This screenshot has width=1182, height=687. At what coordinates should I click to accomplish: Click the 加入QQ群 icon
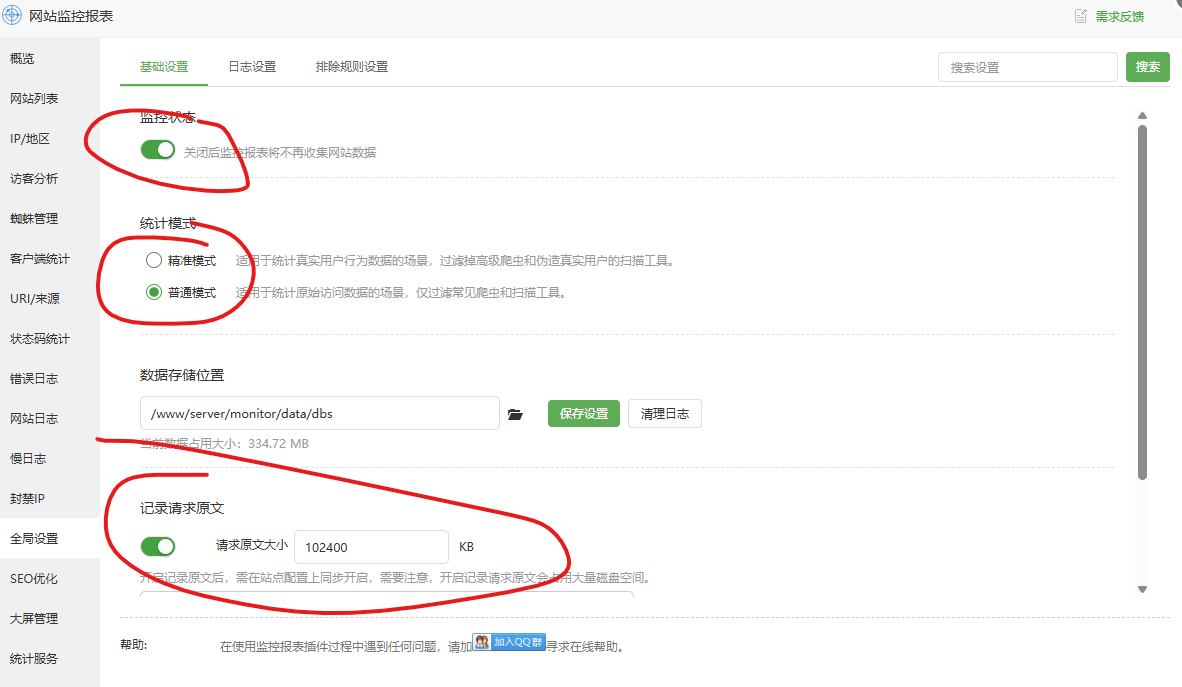(507, 644)
